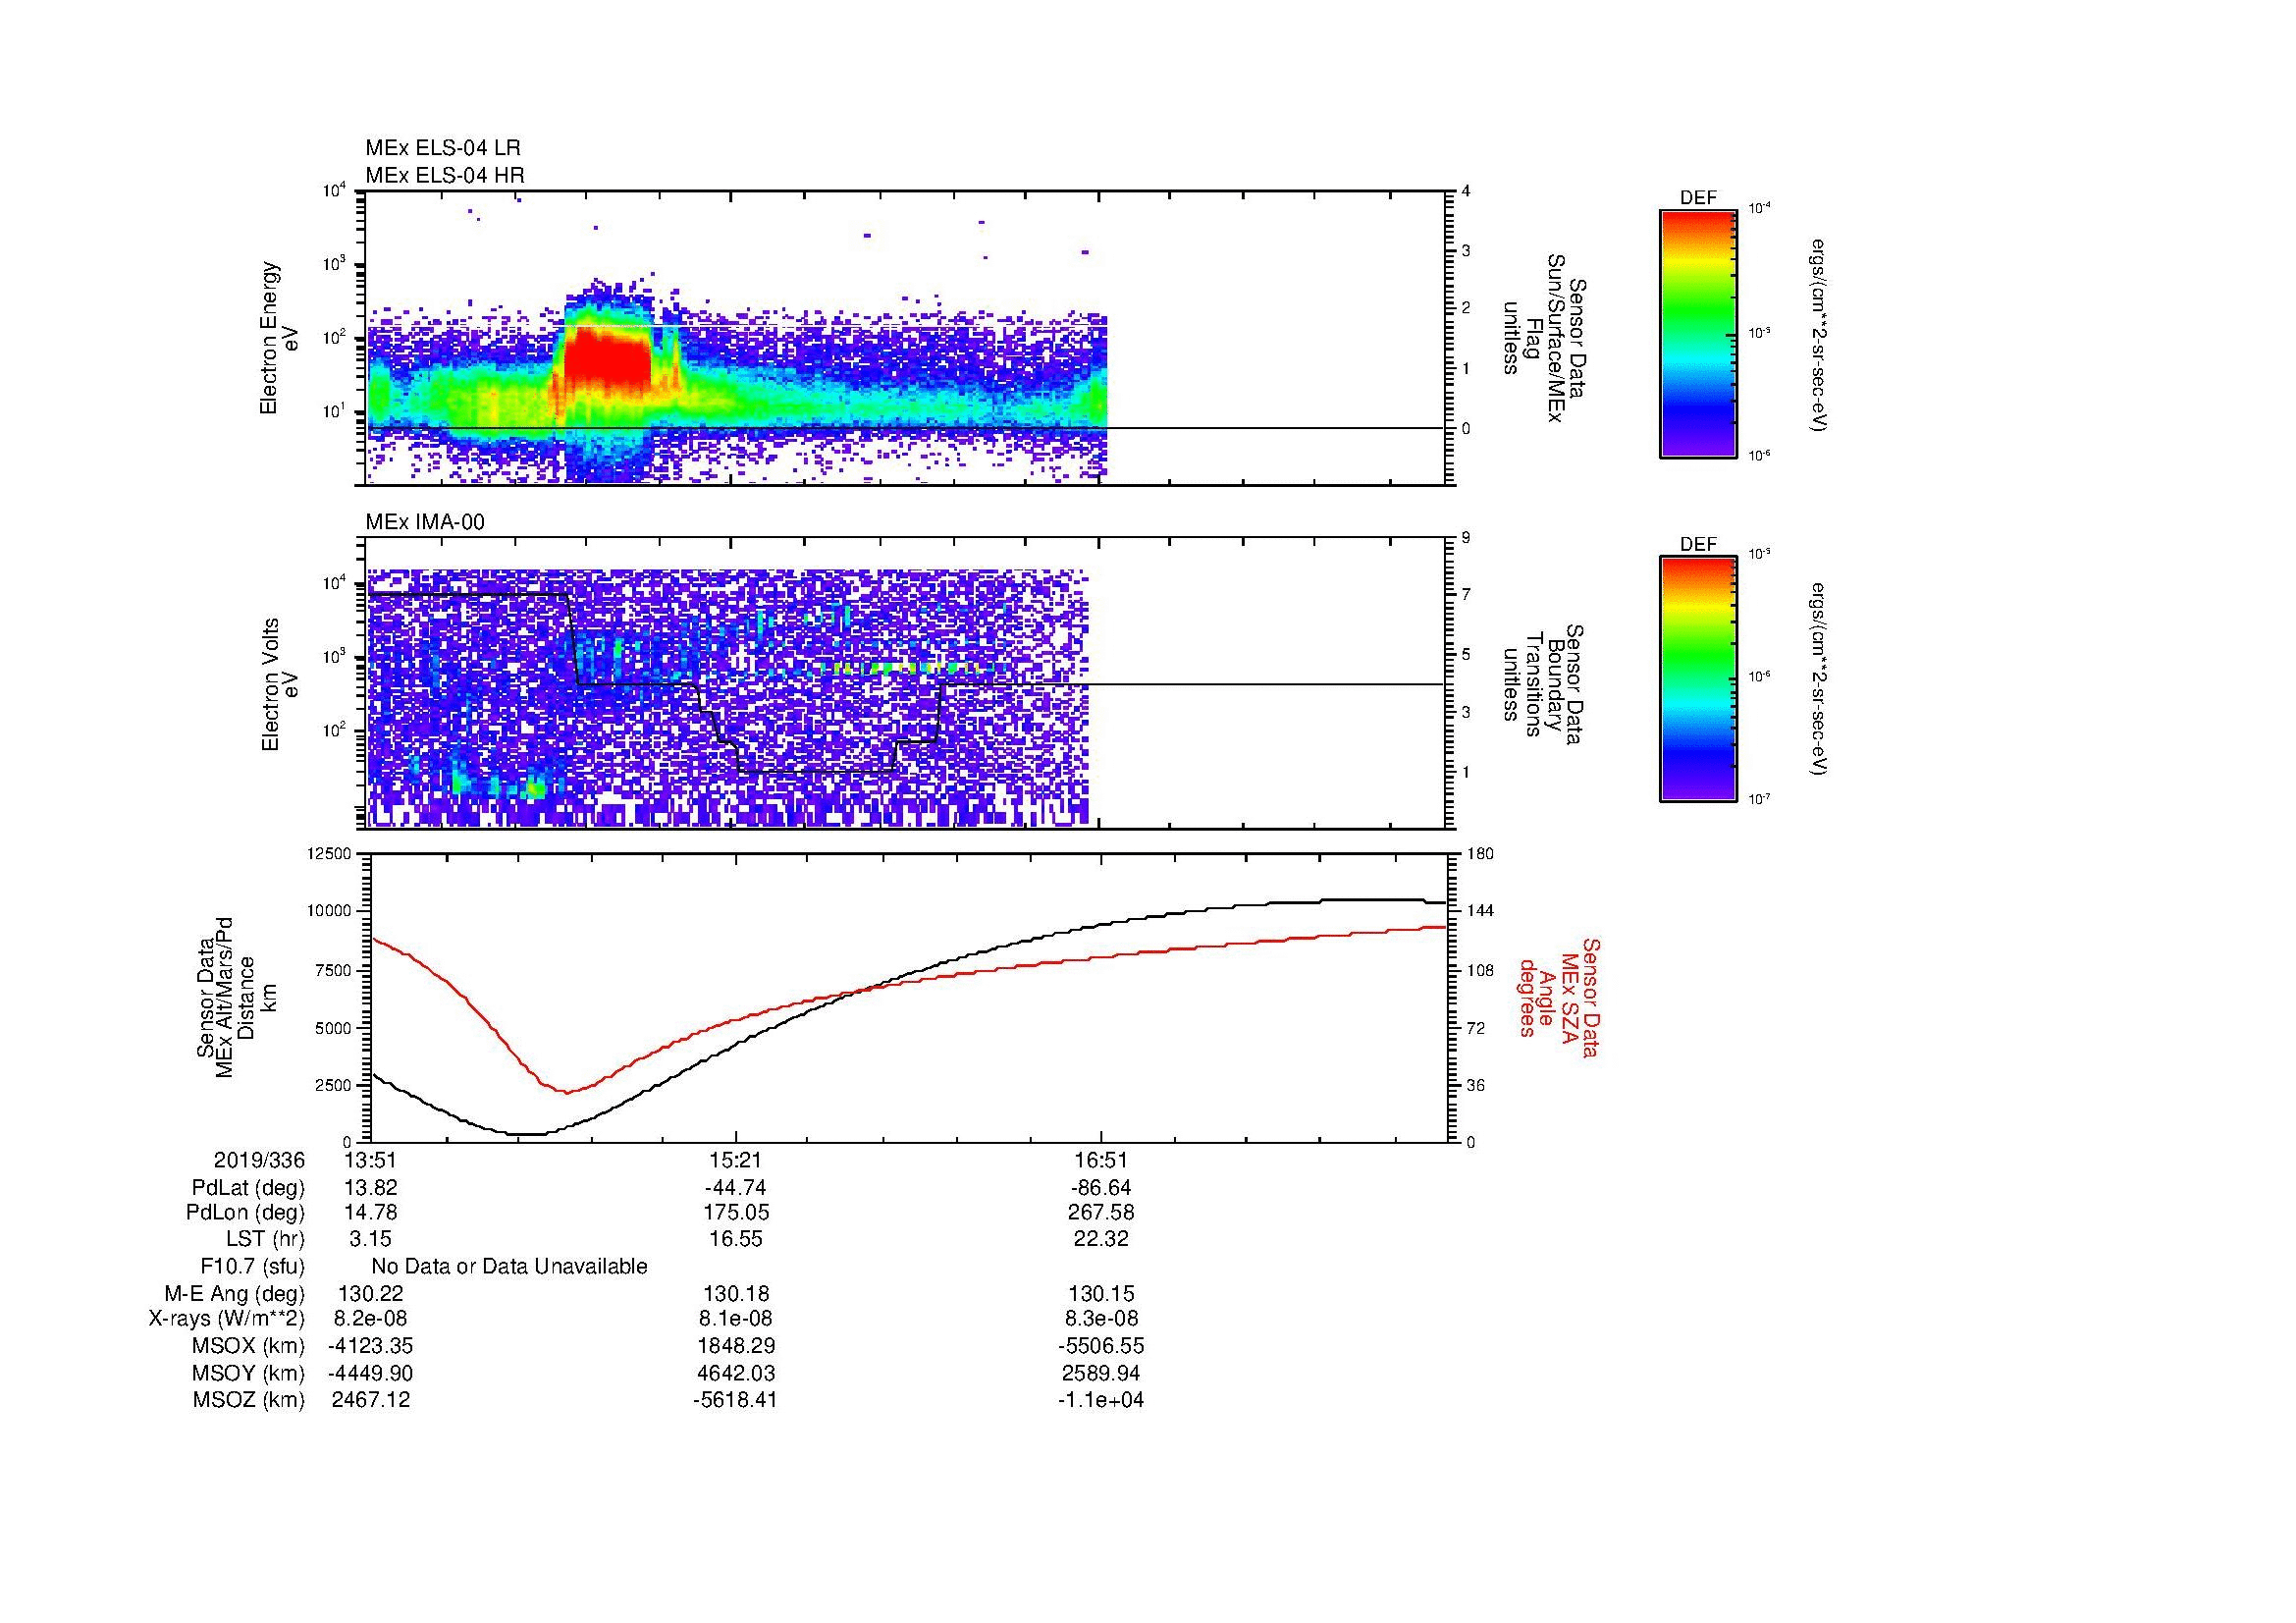2296x1623 pixels.
Task: Click the 'MEx IMA-00' panel title
Action: (425, 522)
